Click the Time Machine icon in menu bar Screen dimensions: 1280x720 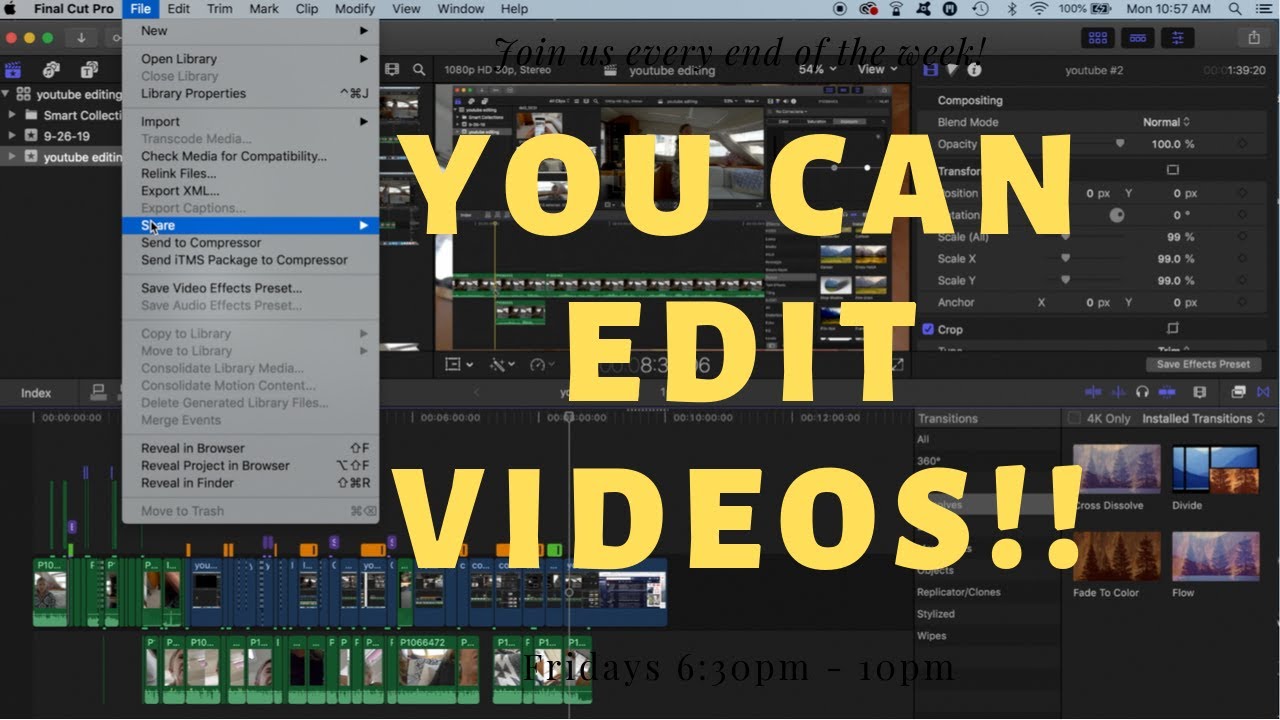[x=981, y=9]
